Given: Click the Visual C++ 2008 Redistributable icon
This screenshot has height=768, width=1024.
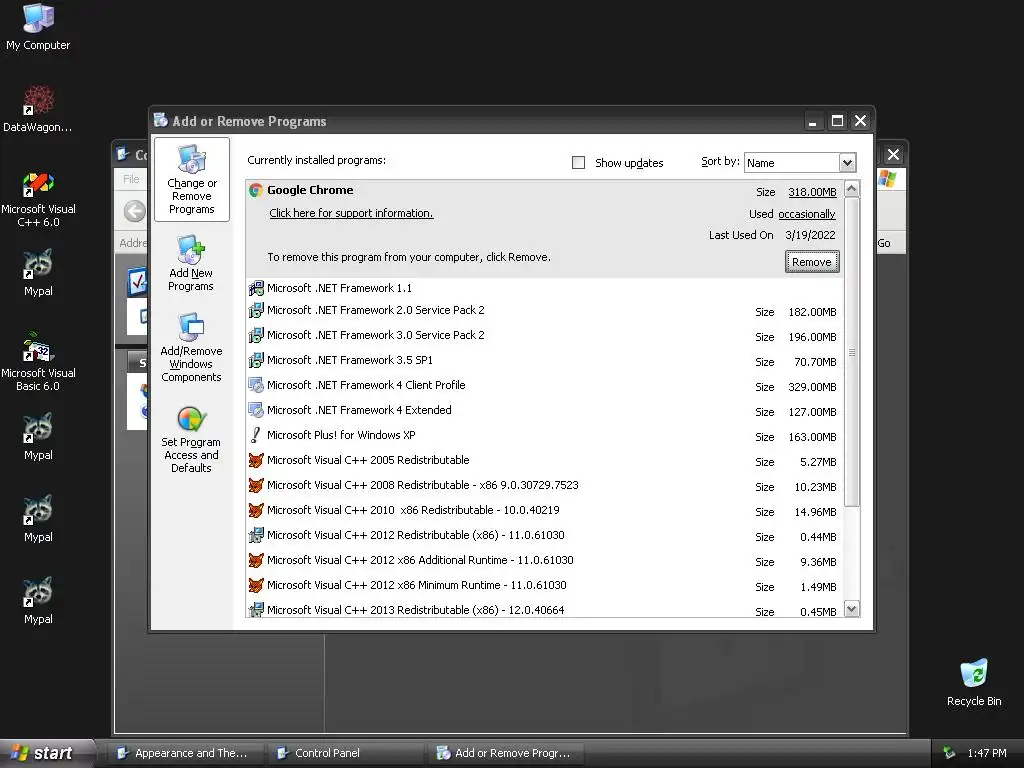Looking at the screenshot, I should coord(256,485).
